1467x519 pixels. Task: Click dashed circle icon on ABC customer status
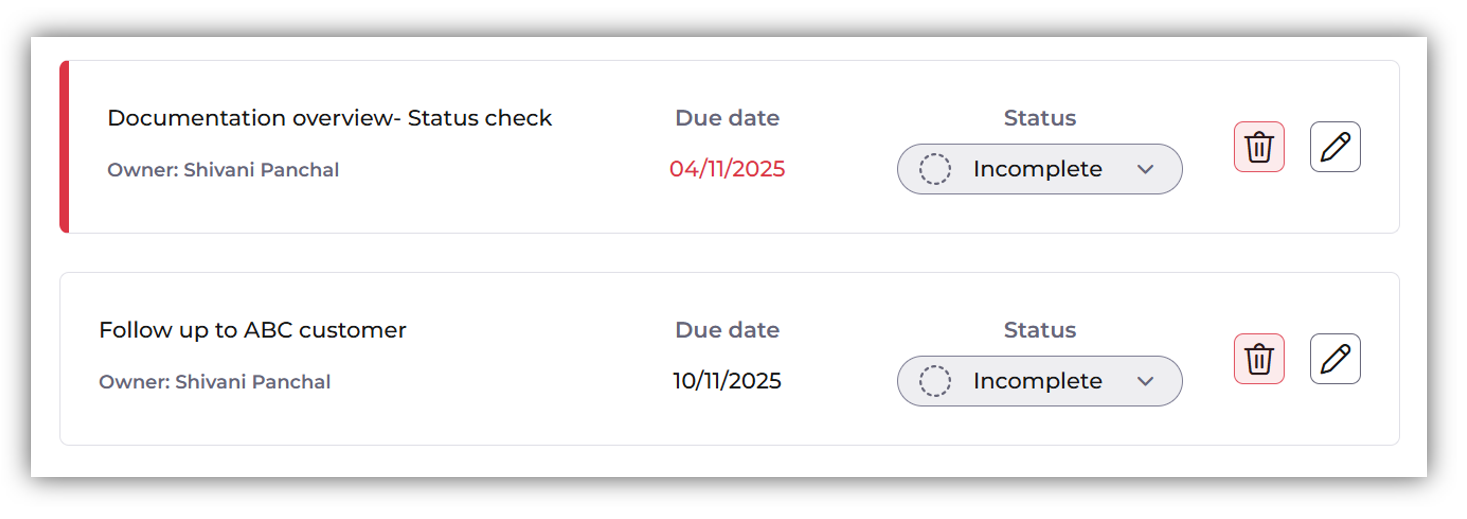pyautogui.click(x=935, y=381)
